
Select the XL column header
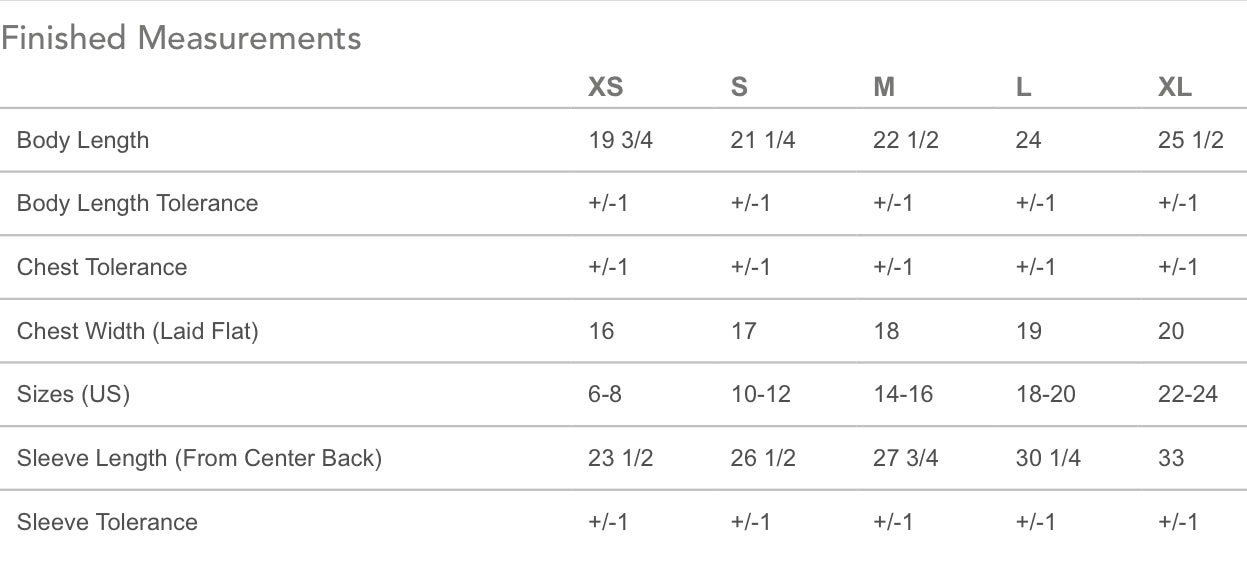point(1175,87)
